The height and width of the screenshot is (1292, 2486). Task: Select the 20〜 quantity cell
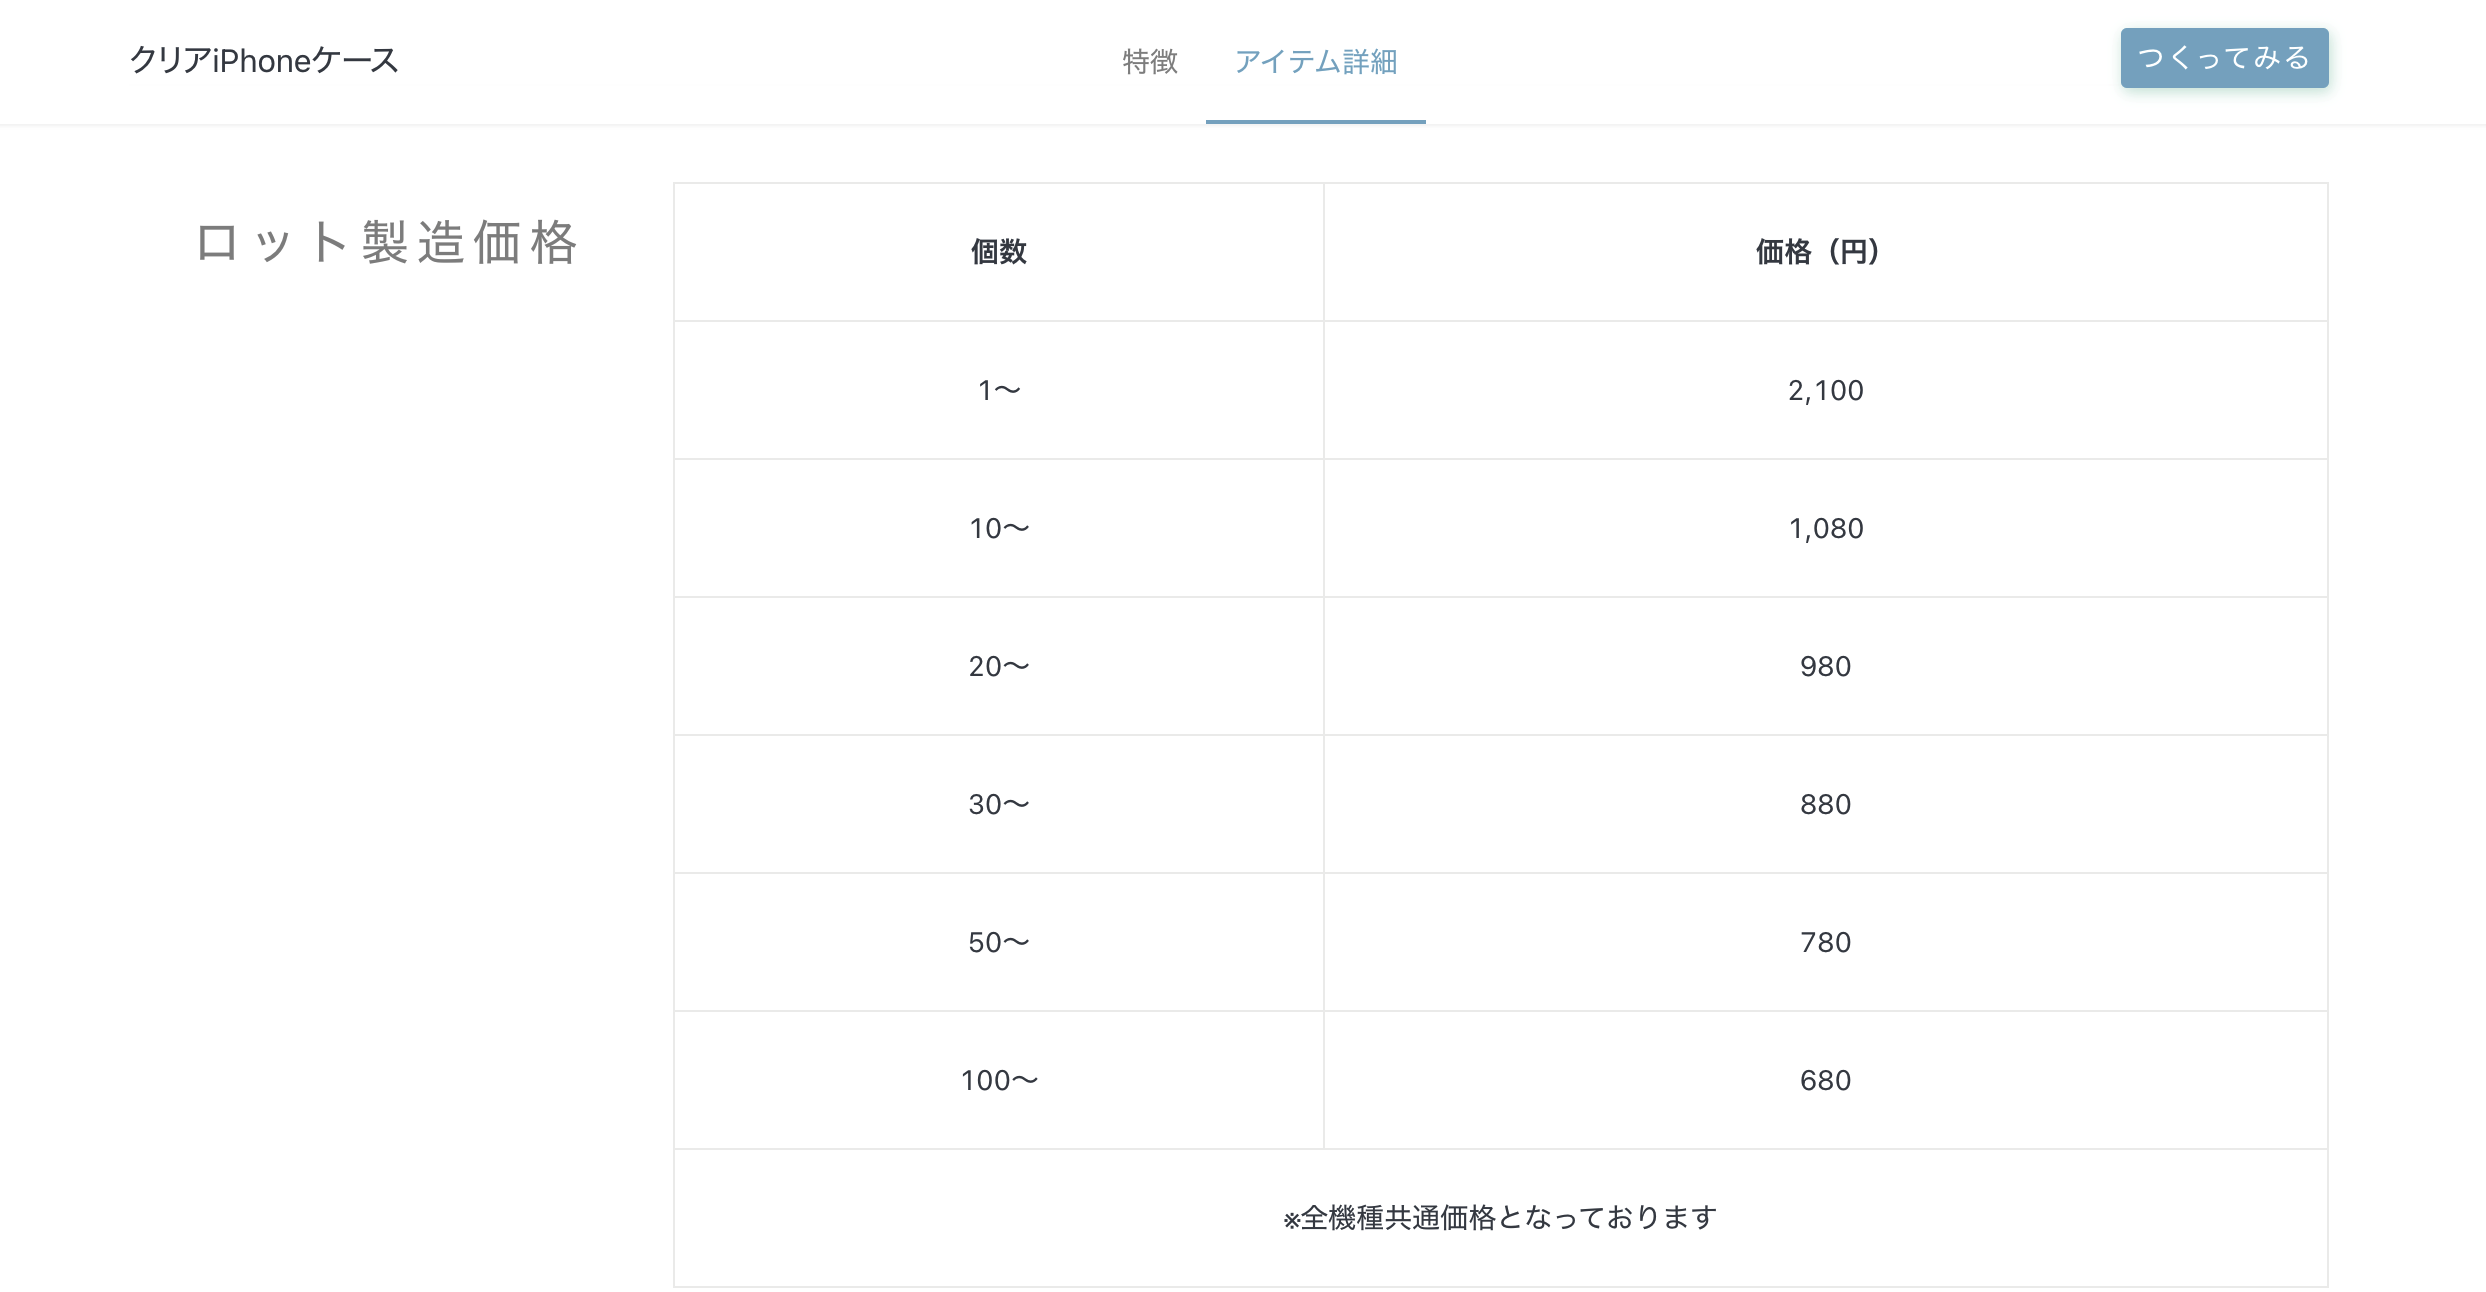[999, 666]
